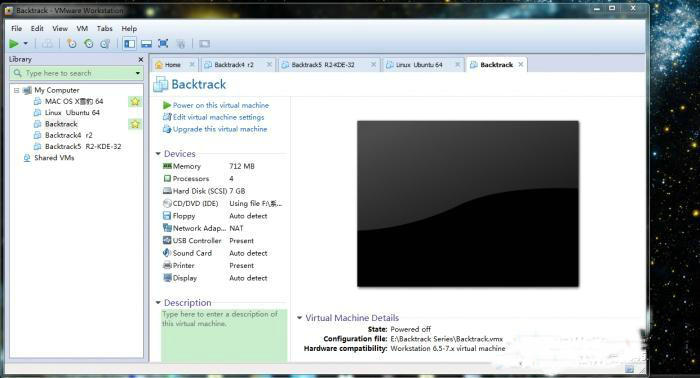
Task: Select Shared VMs in Library tree
Action: 54,158
